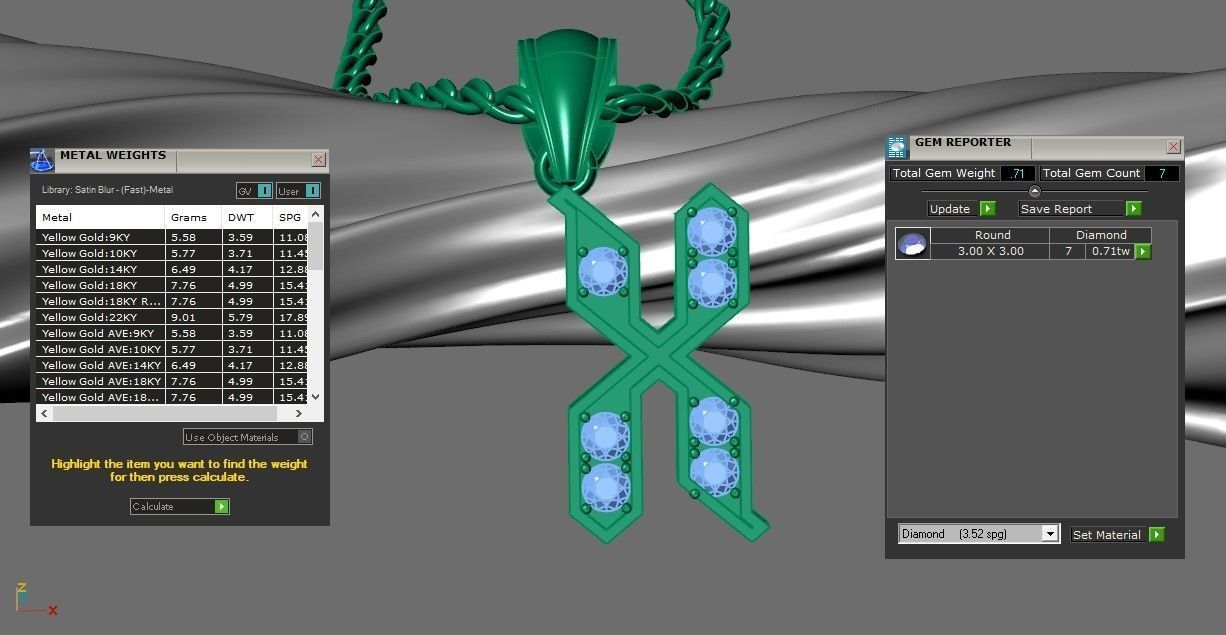The image size is (1226, 635).
Task: Select the Yellow Gold:10KY row
Action: (172, 253)
